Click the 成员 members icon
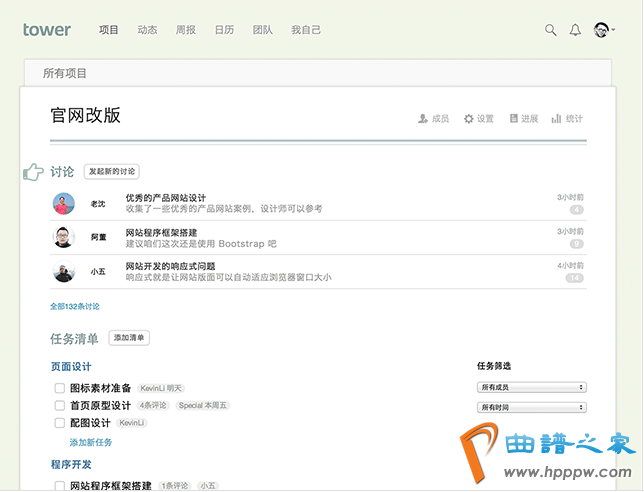The image size is (644, 492). (424, 119)
